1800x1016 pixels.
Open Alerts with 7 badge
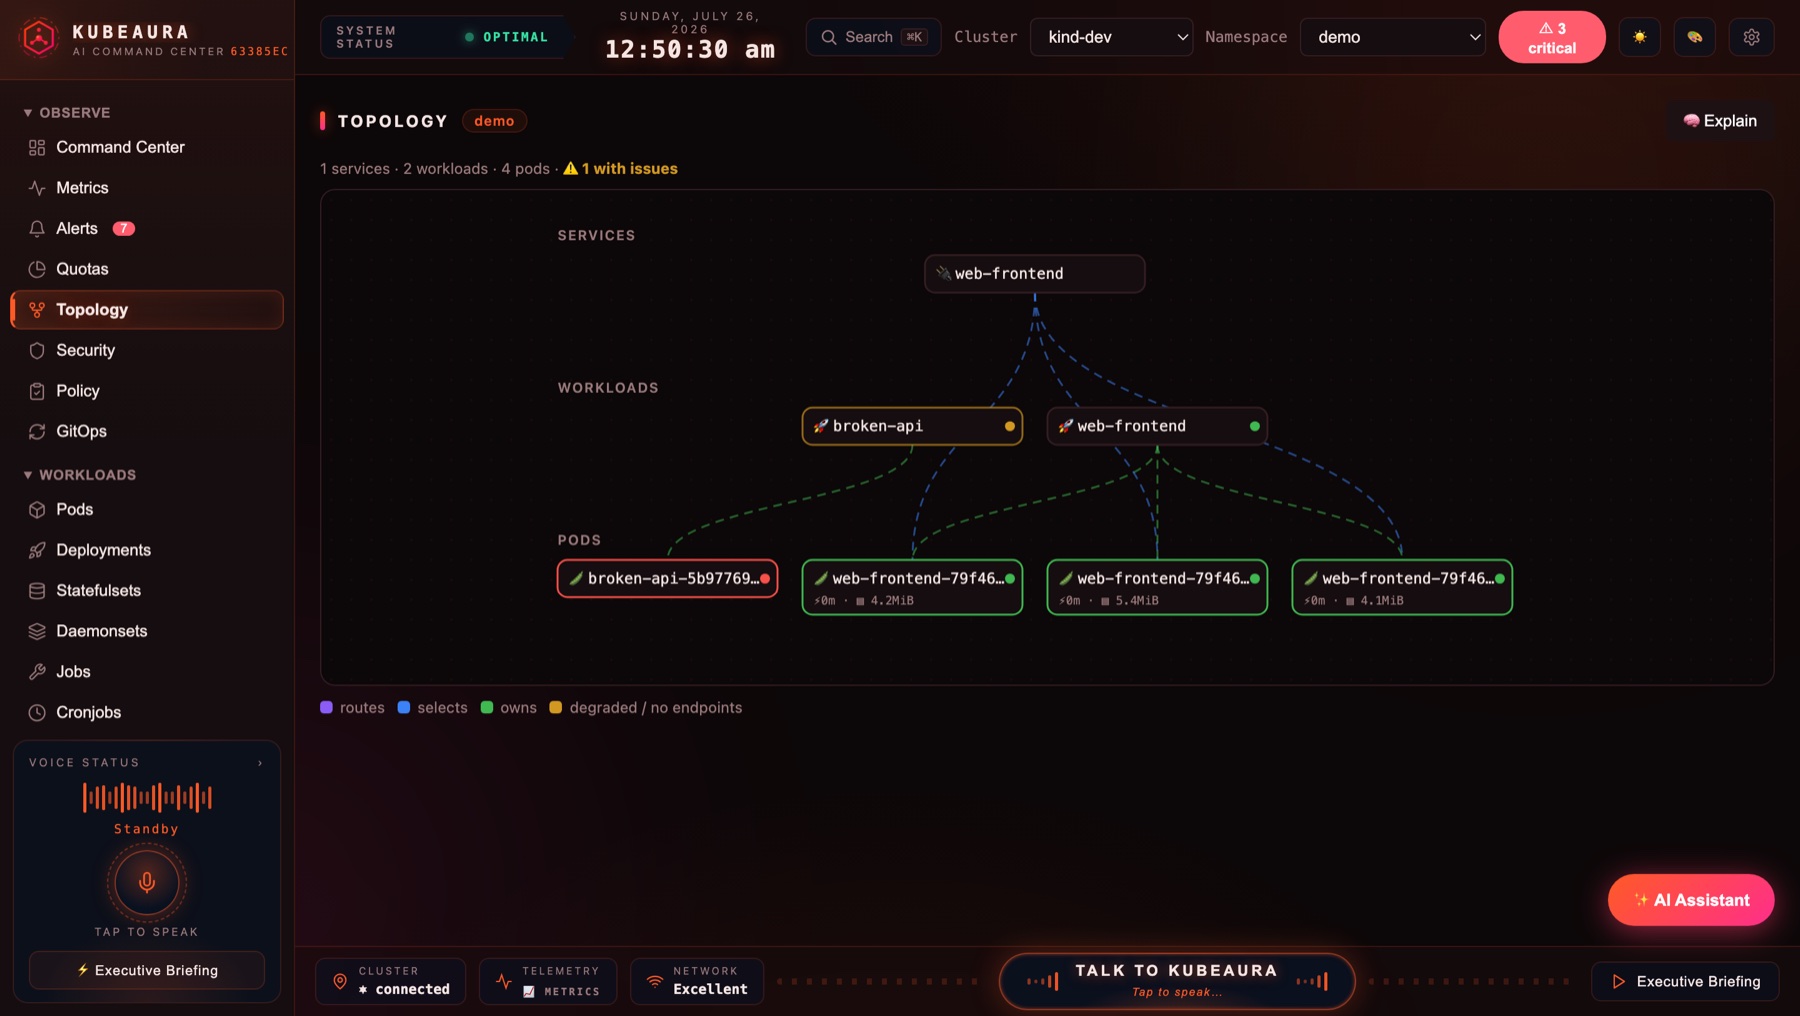point(147,228)
